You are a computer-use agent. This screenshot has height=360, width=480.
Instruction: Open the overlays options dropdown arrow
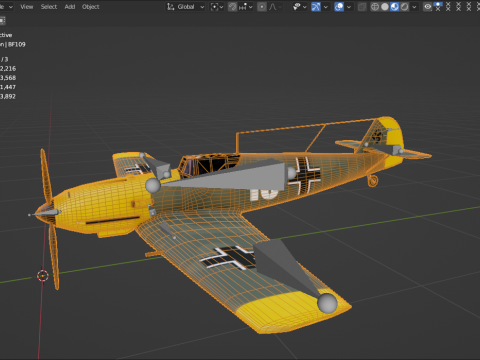tap(349, 7)
